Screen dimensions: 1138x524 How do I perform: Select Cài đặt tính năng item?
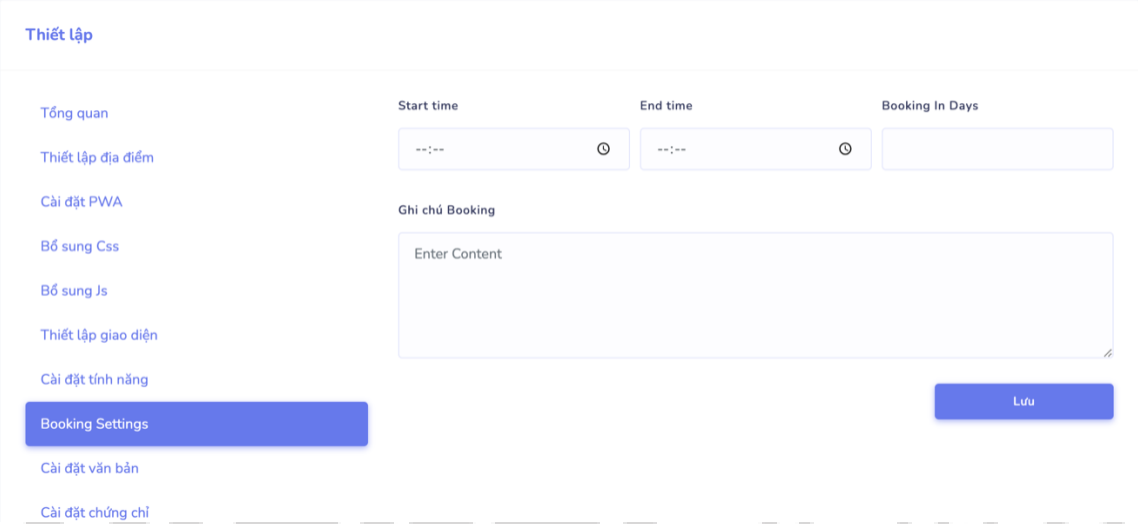click(x=94, y=380)
